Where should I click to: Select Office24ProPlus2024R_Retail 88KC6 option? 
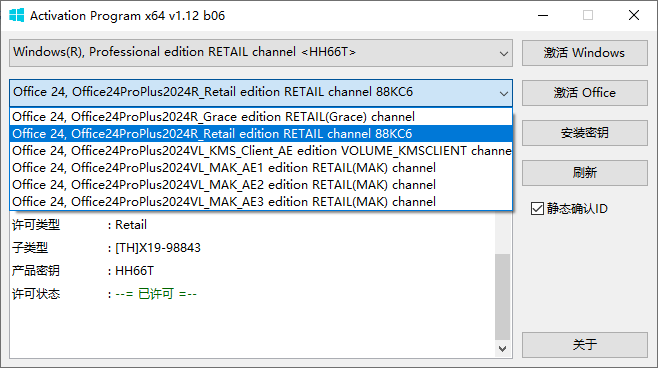pyautogui.click(x=261, y=134)
